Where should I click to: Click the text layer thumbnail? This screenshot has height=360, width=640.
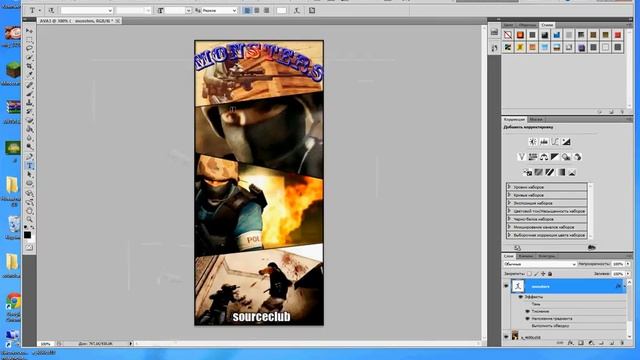pyautogui.click(x=518, y=286)
